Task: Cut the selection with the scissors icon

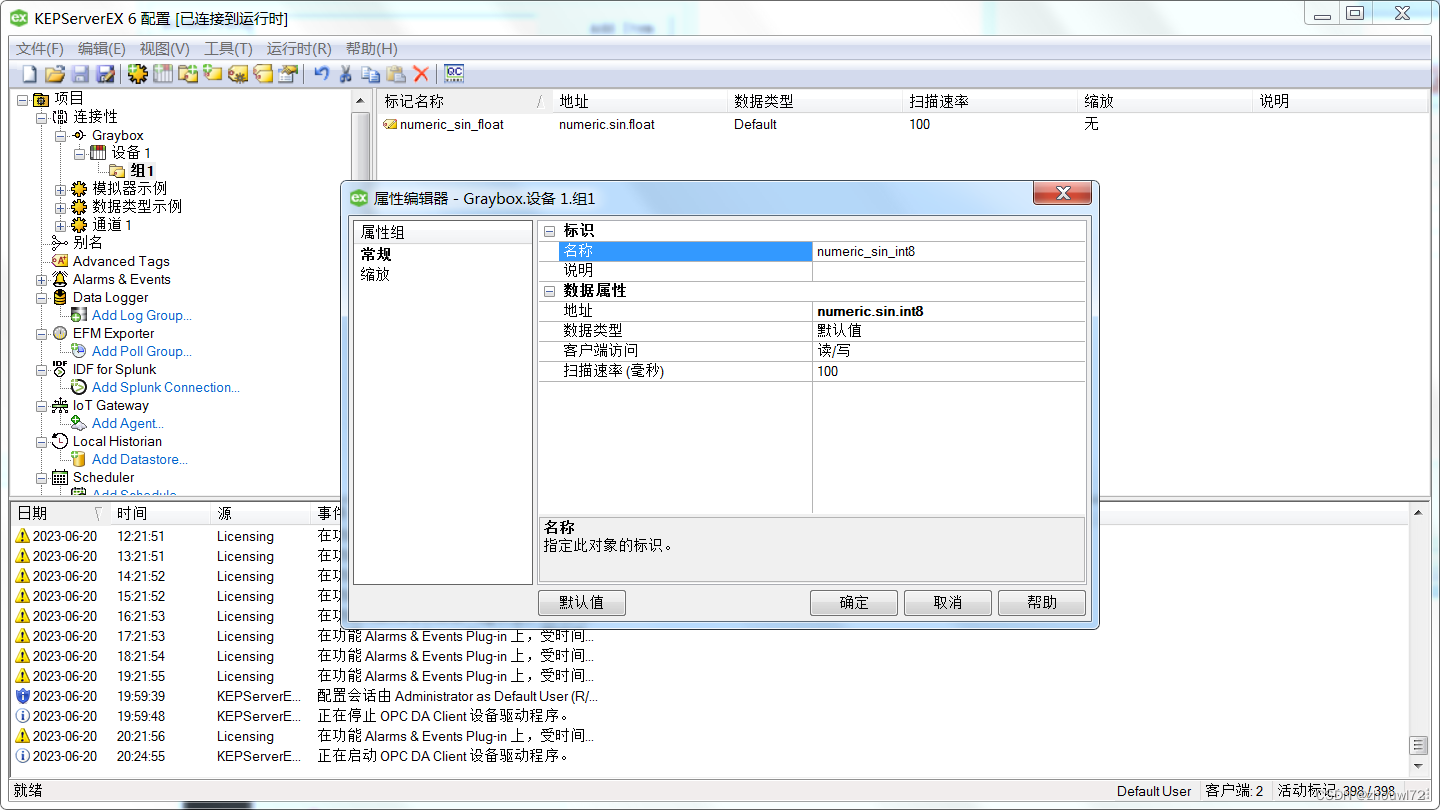Action: [x=344, y=73]
